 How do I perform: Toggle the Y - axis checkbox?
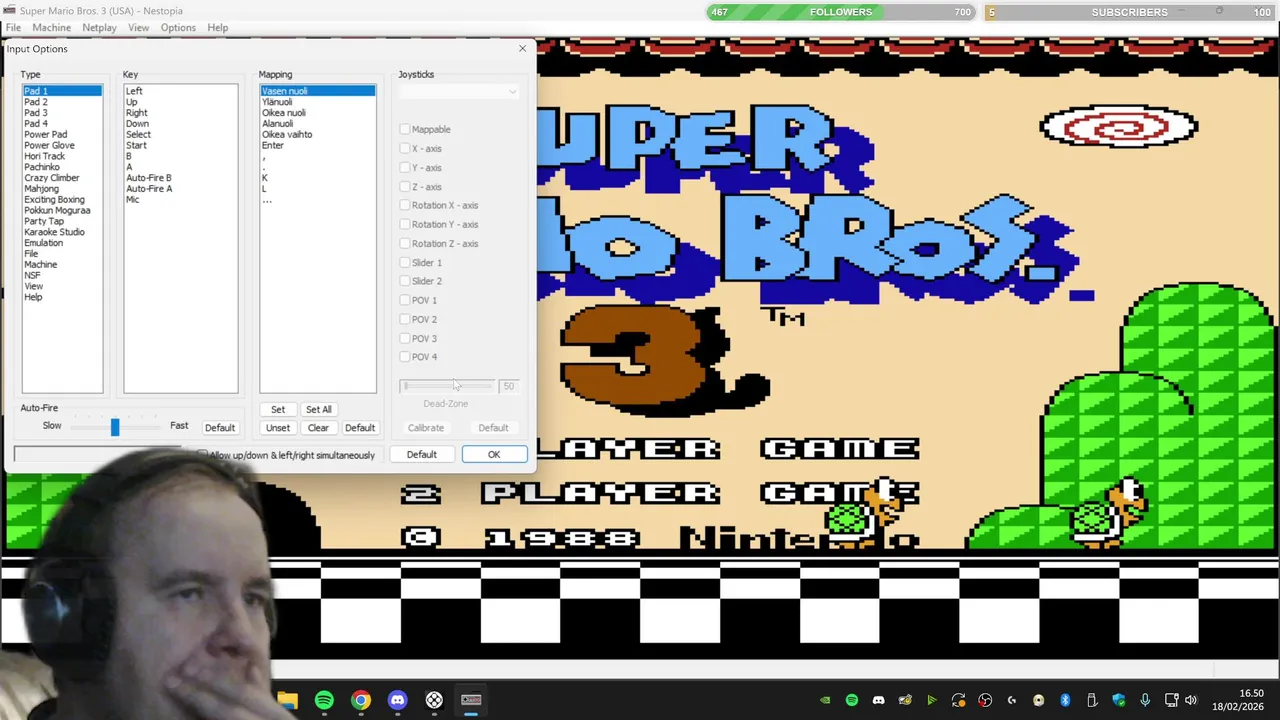click(x=405, y=167)
